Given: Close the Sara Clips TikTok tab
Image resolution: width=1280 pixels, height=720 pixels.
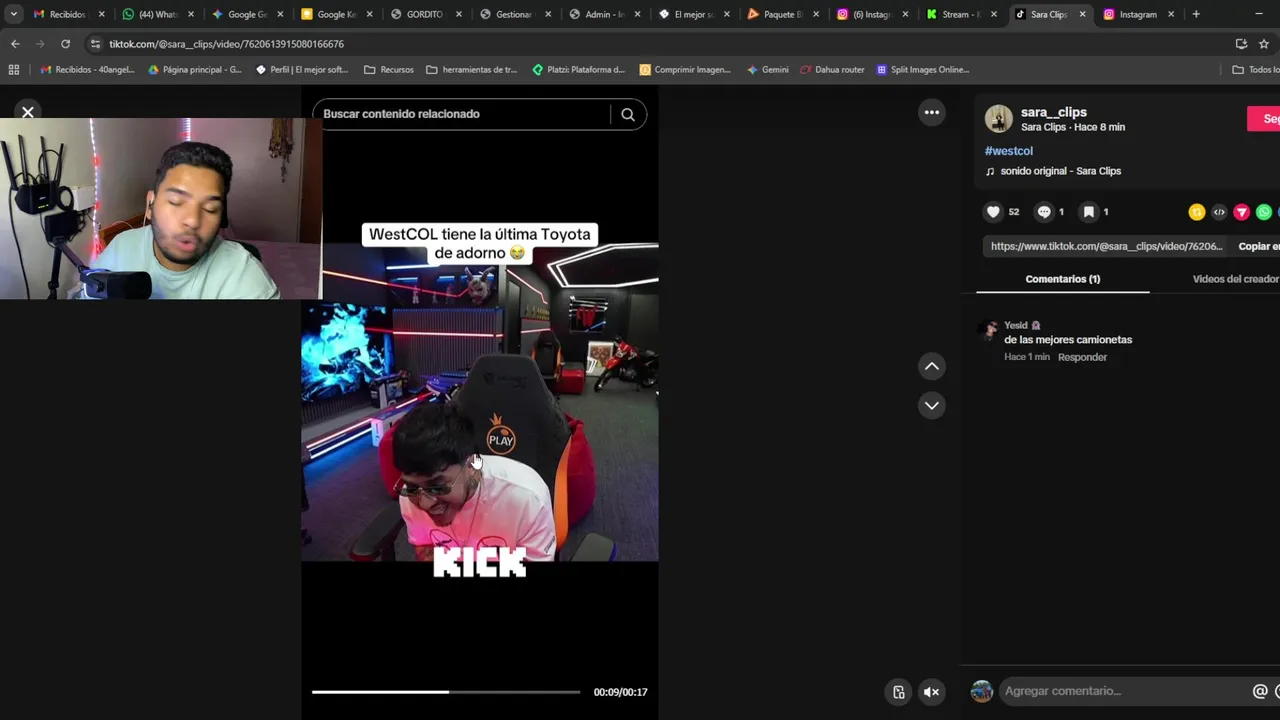Looking at the screenshot, I should 1082,14.
